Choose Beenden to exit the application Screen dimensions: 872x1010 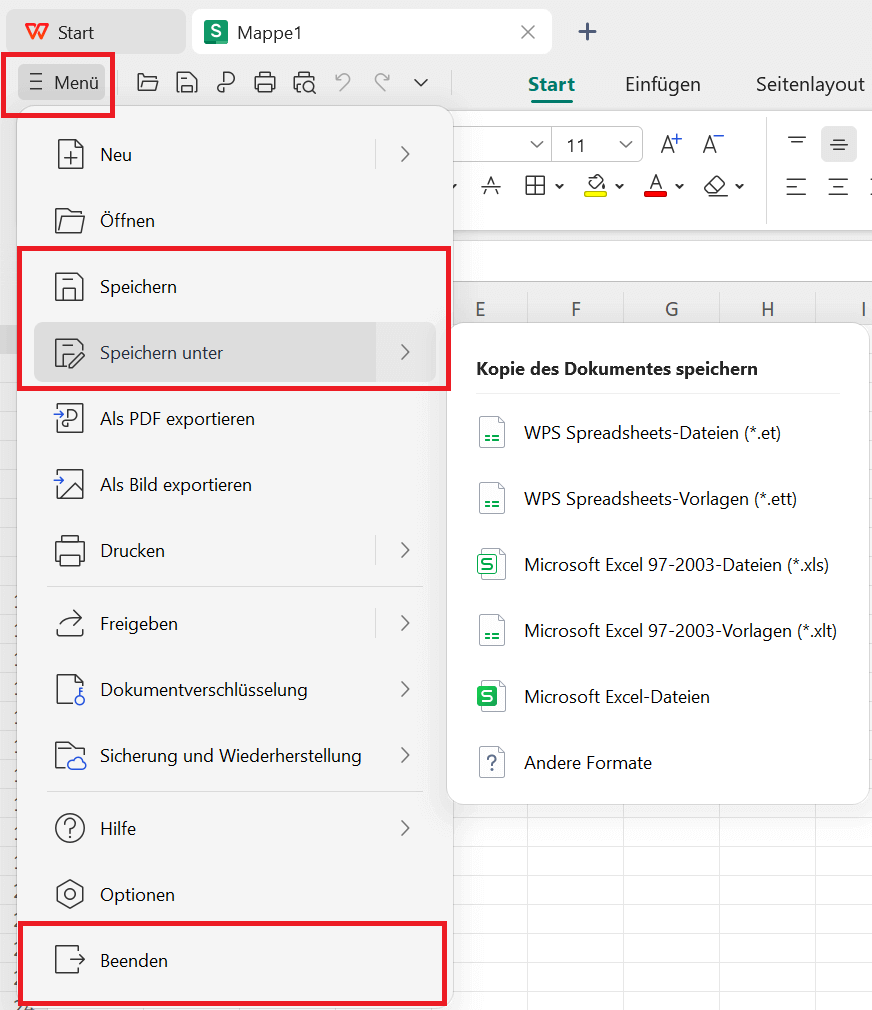(133, 960)
